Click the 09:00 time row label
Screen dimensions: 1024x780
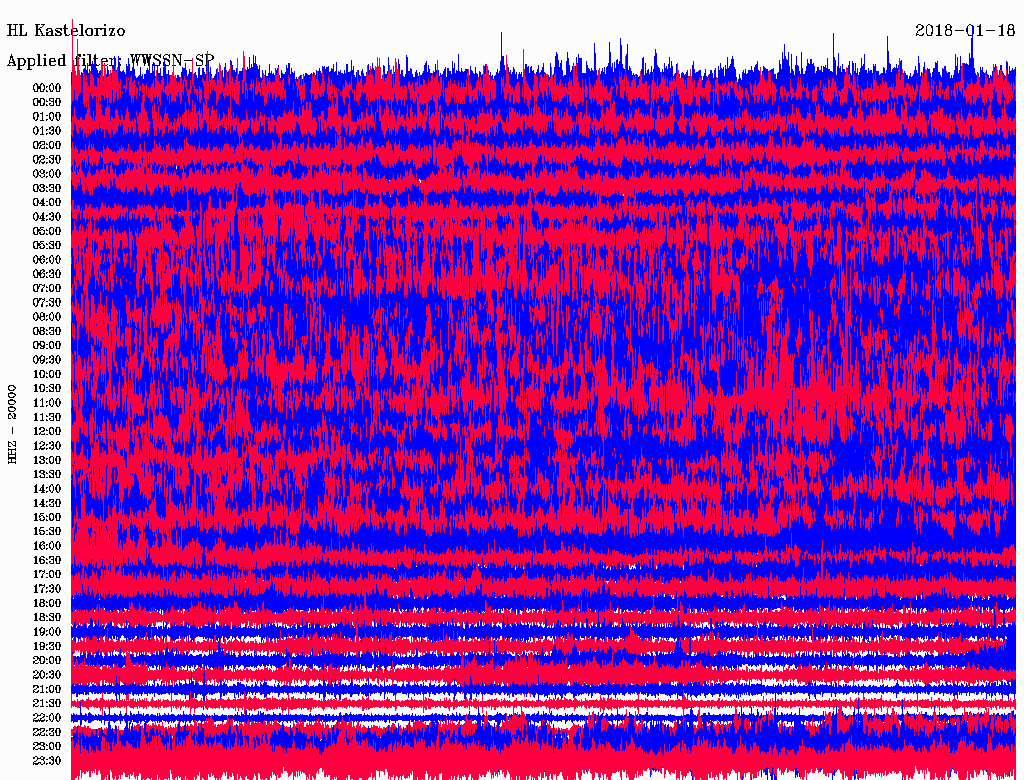coord(47,346)
